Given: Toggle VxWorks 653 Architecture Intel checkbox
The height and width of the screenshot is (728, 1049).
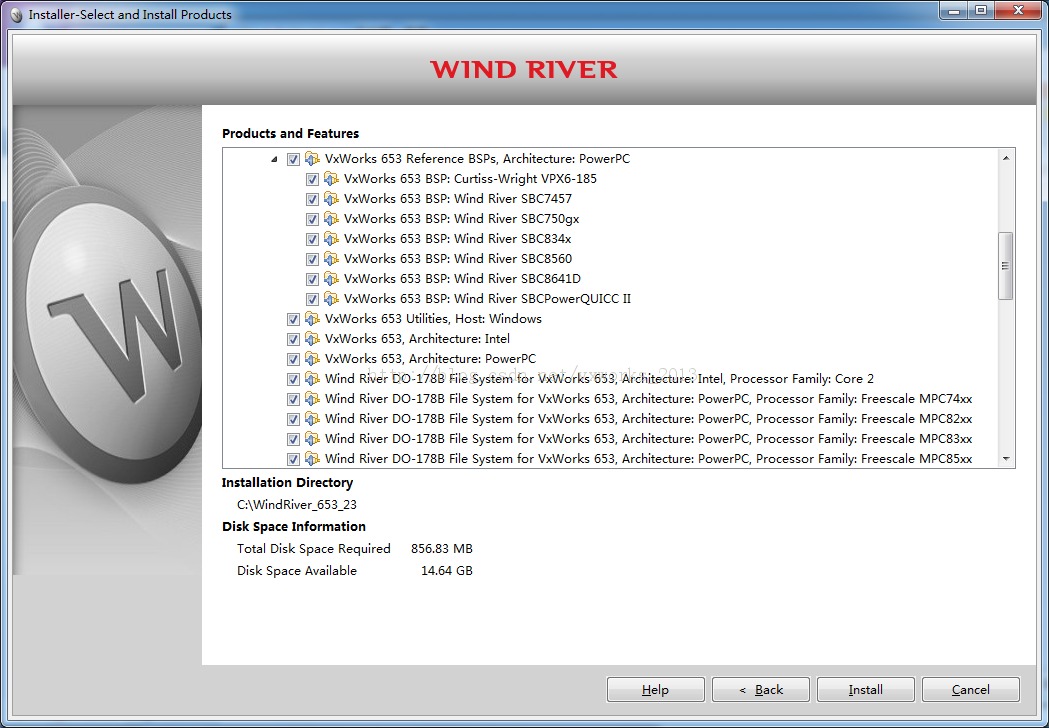Looking at the screenshot, I should pos(293,339).
